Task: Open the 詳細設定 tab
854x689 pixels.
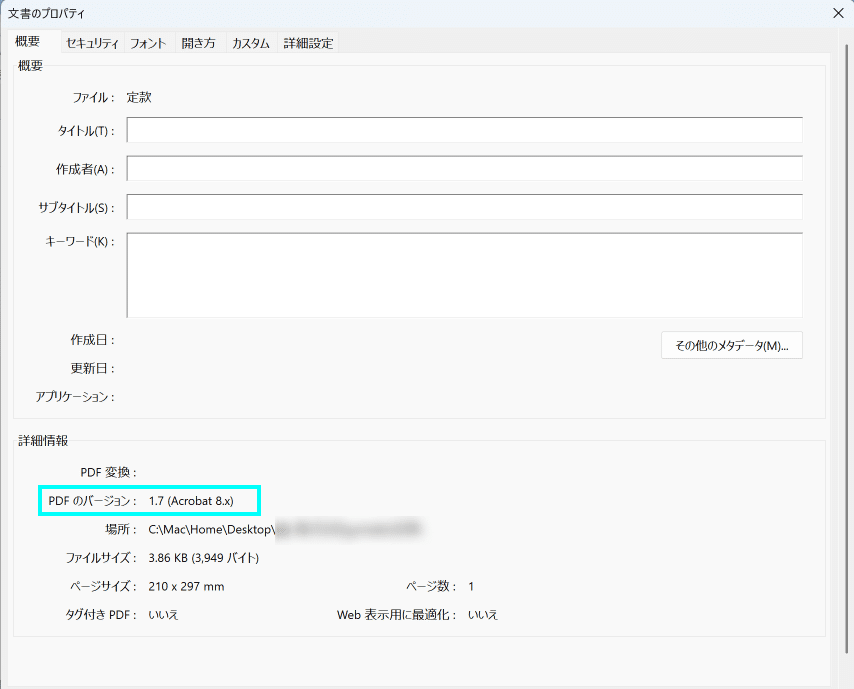Action: [x=308, y=43]
